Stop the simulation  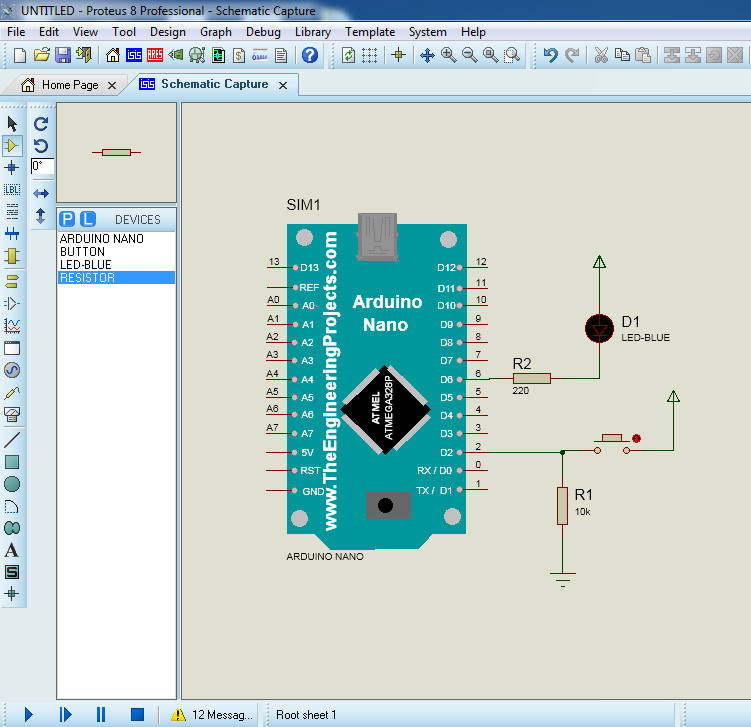(137, 714)
